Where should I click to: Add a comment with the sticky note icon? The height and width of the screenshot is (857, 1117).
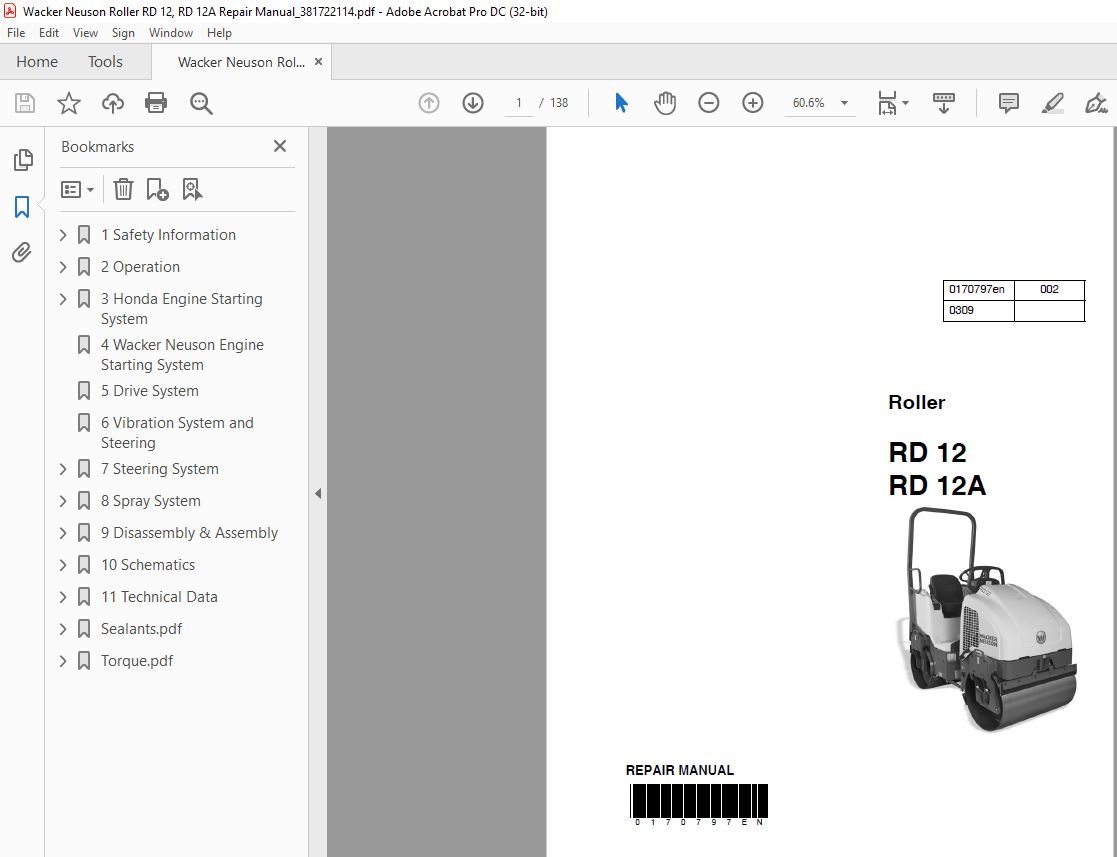[x=1009, y=103]
